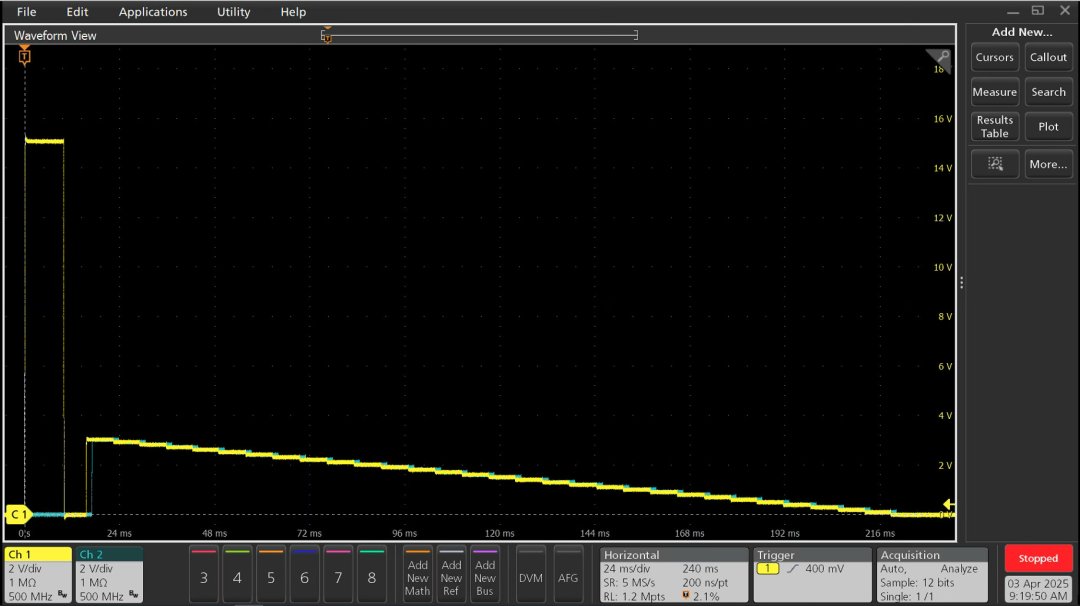This screenshot has width=1080, height=606.
Task: Open the Add New Ref icon
Action: (451, 575)
